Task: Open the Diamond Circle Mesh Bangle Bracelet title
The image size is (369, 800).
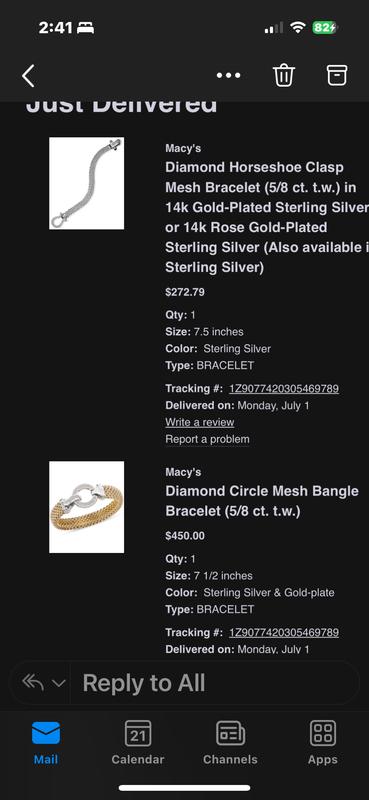Action: point(262,501)
